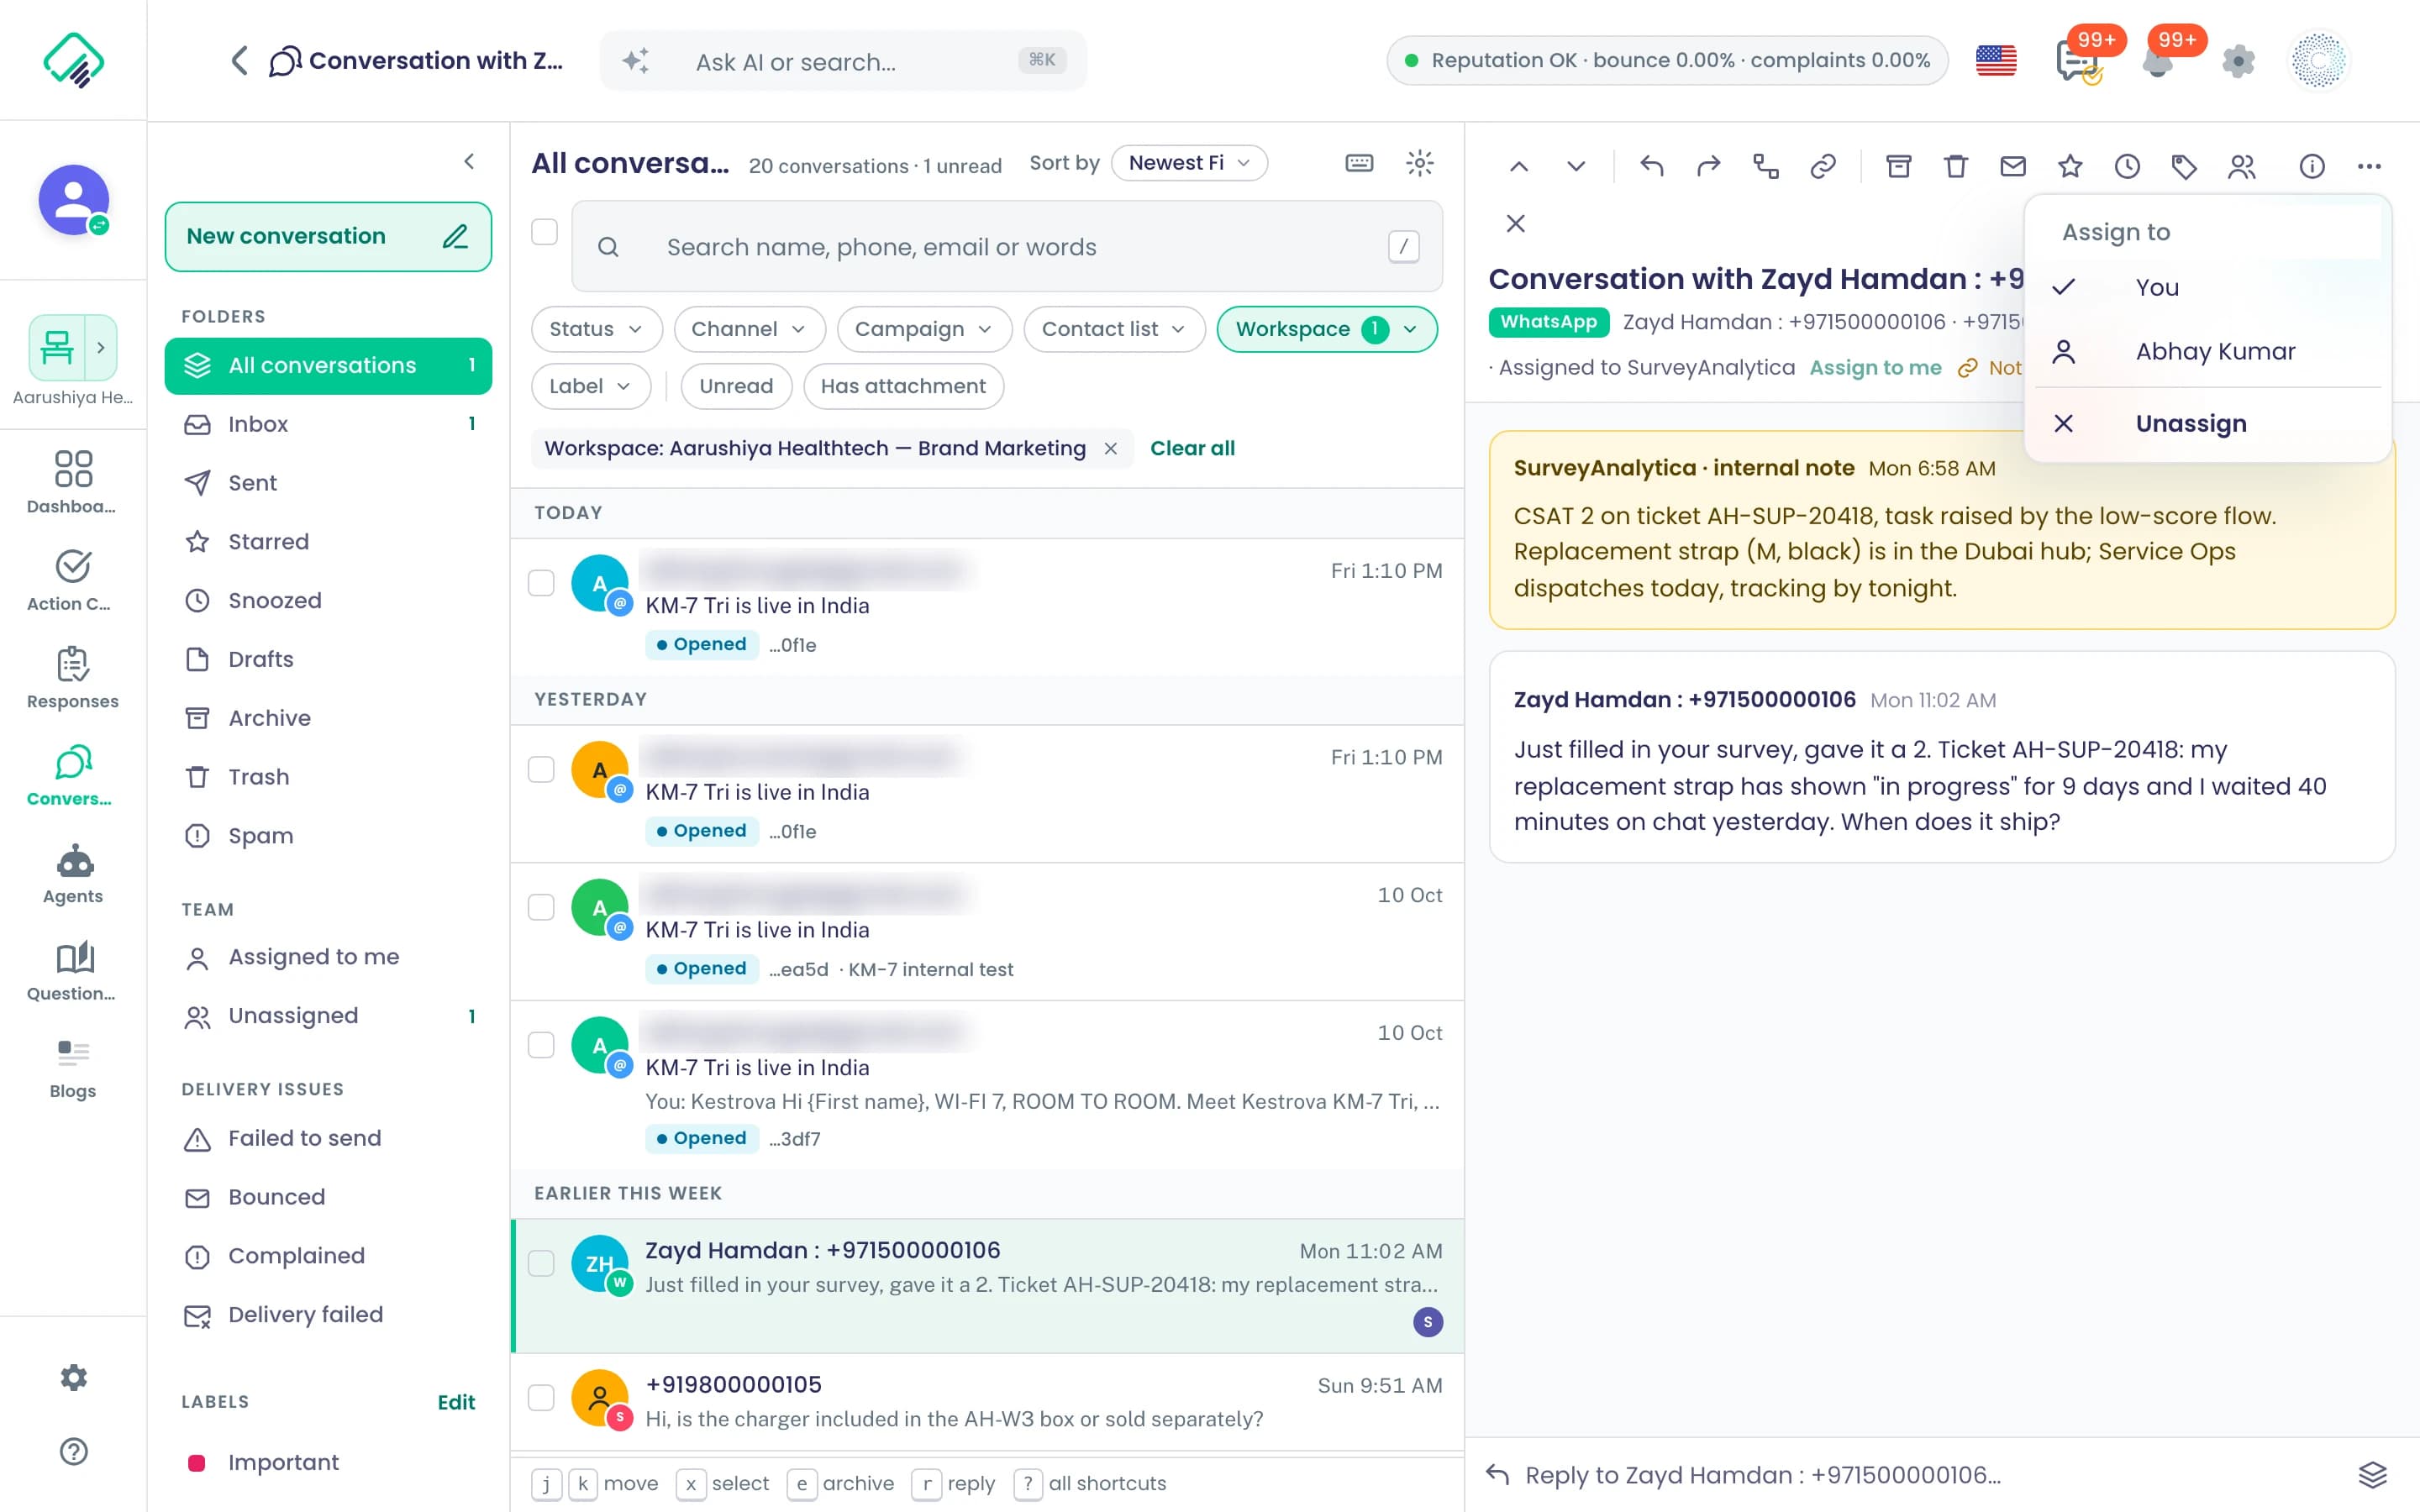Open the Channel filter dropdown
2420x1512 pixels.
click(749, 329)
